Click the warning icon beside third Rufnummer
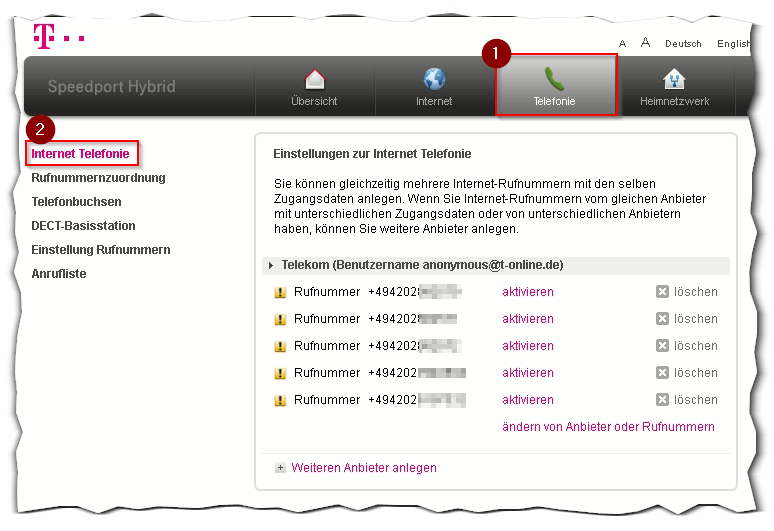This screenshot has width=774, height=531. click(x=280, y=346)
